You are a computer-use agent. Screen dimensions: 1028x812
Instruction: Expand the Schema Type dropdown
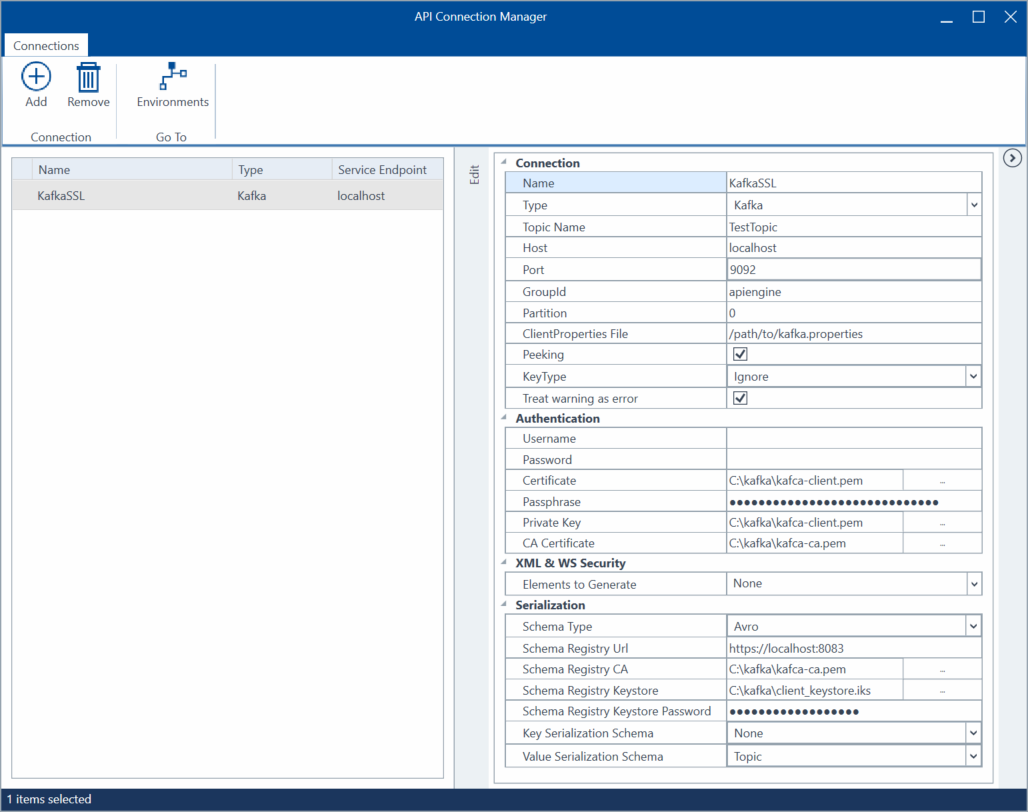click(973, 627)
